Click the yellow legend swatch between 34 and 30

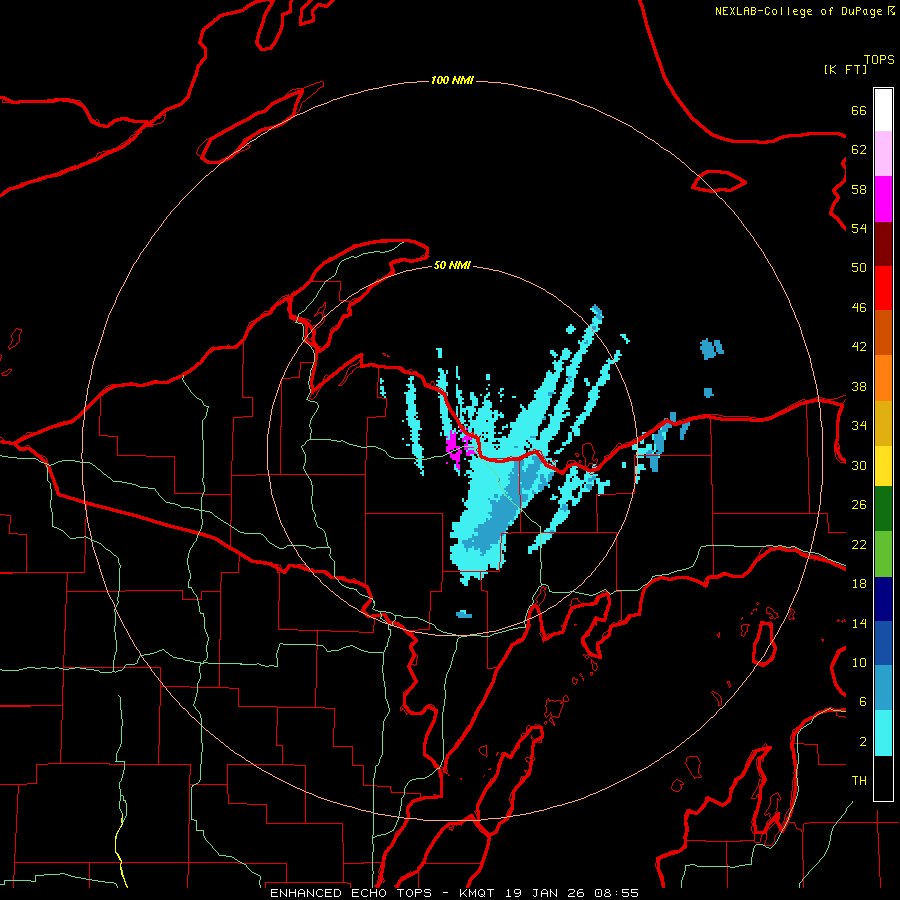click(x=883, y=466)
